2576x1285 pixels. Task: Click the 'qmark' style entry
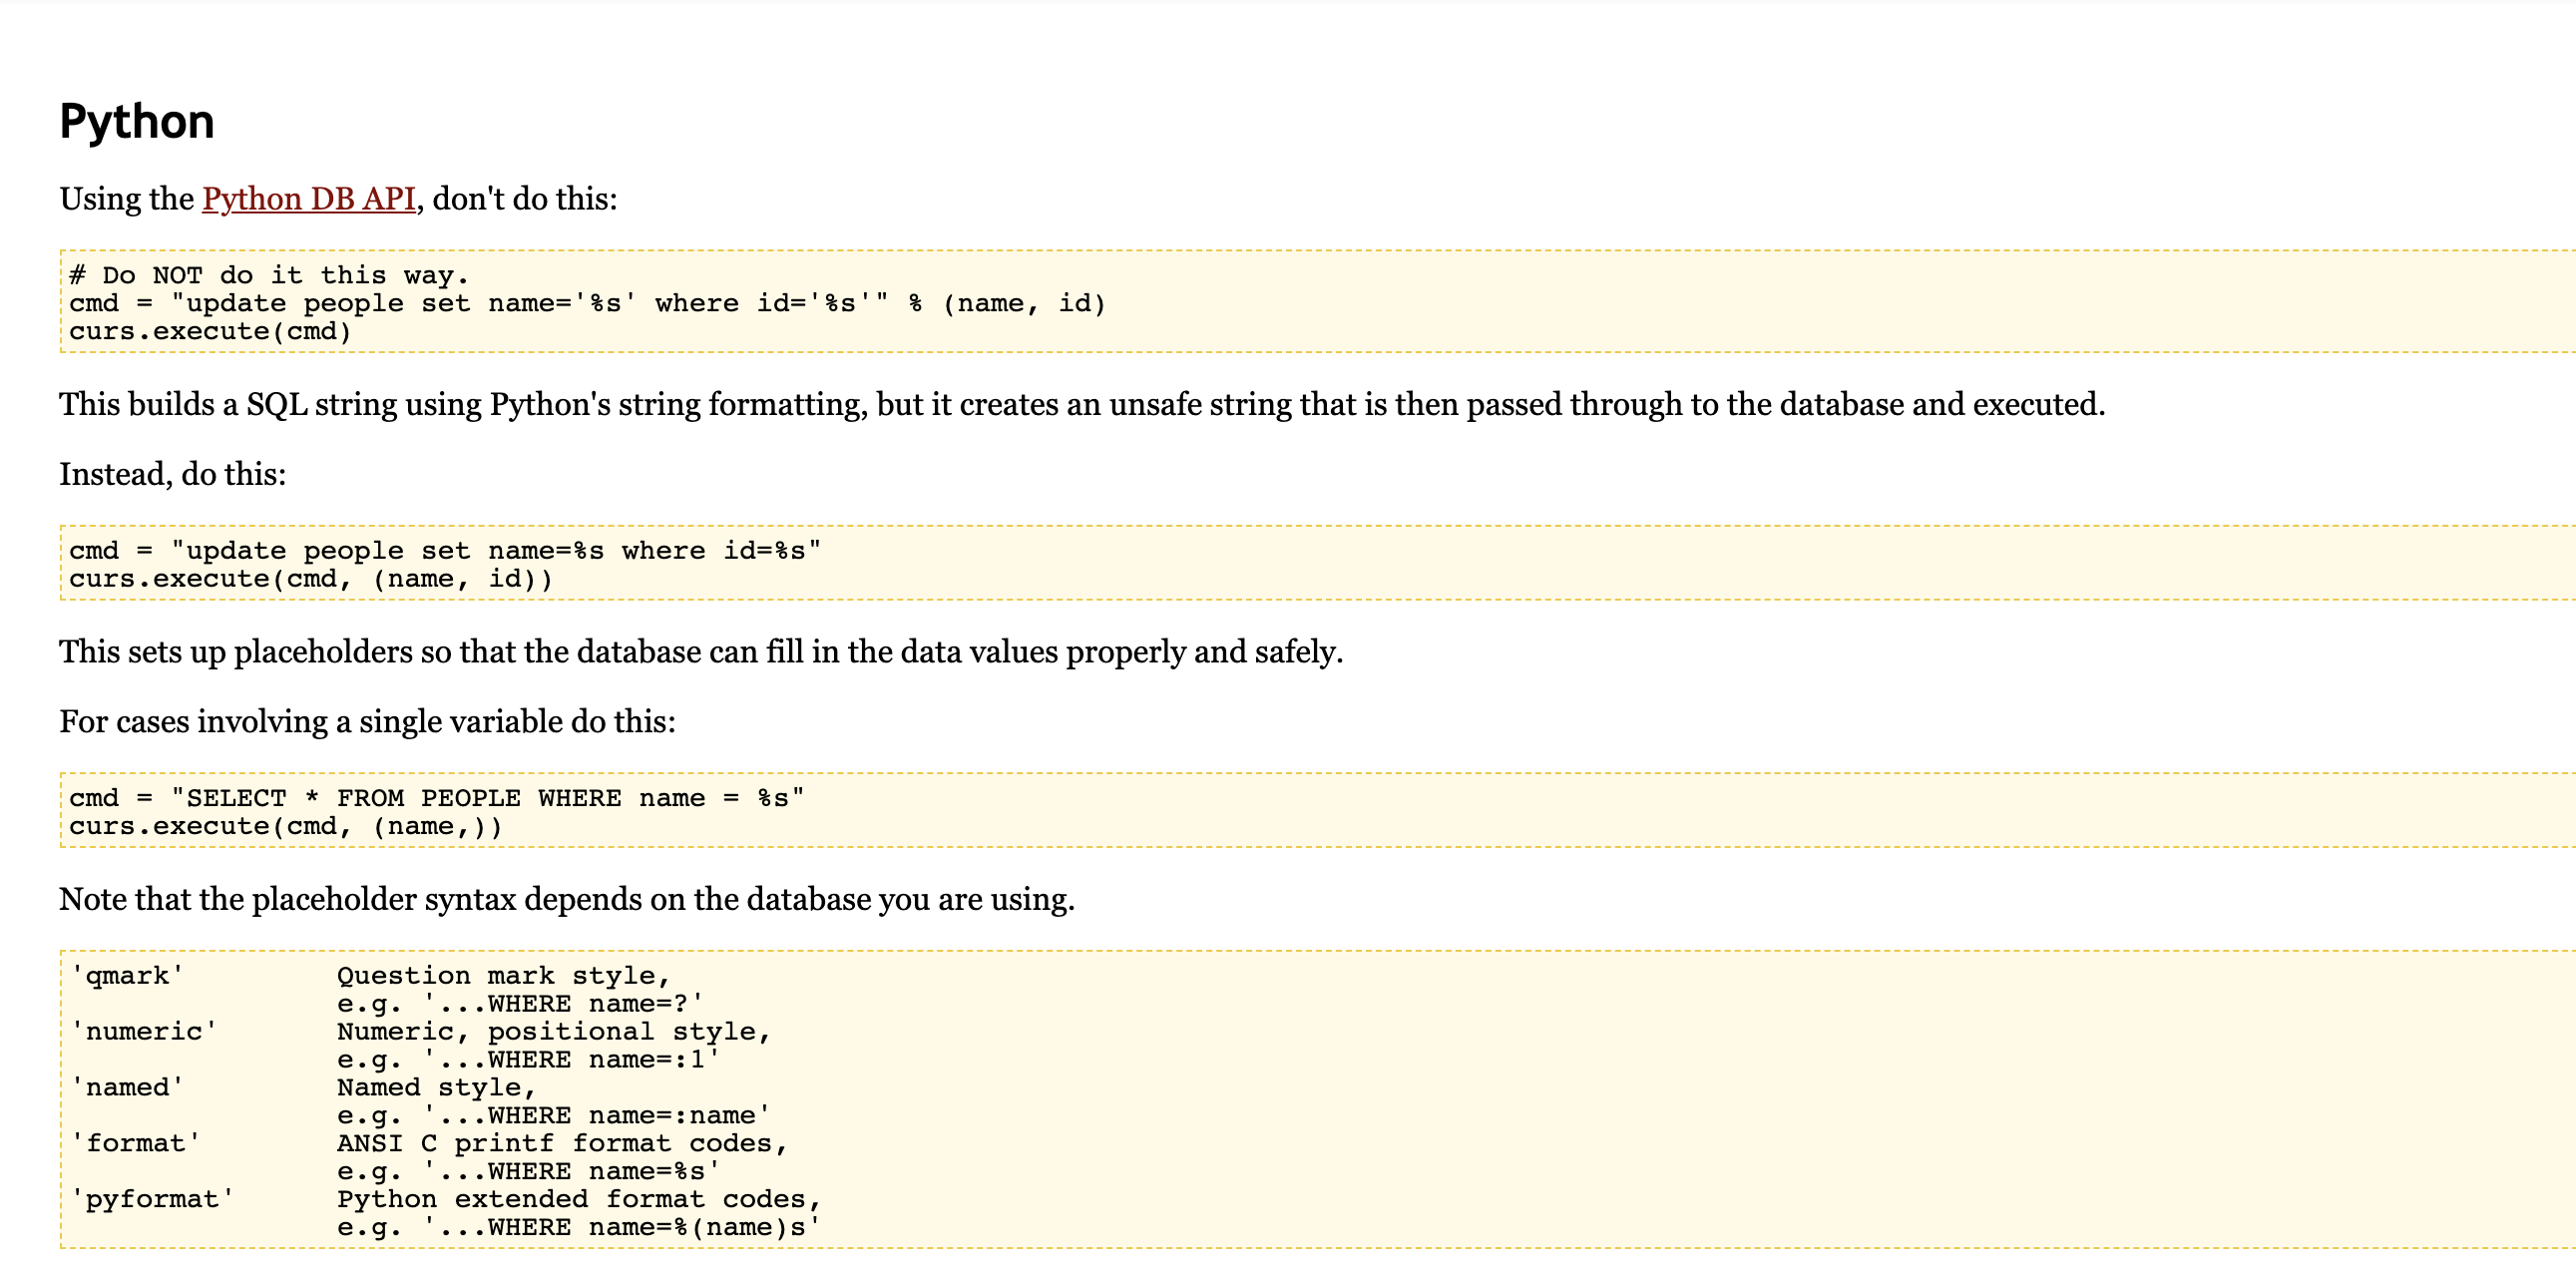tap(127, 976)
